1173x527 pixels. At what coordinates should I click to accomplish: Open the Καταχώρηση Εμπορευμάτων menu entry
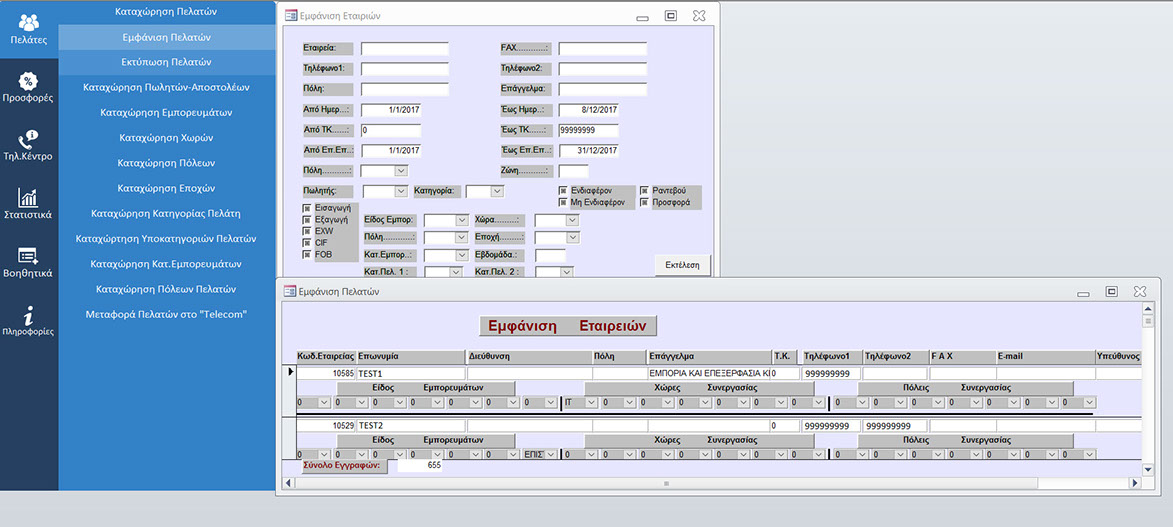point(166,113)
